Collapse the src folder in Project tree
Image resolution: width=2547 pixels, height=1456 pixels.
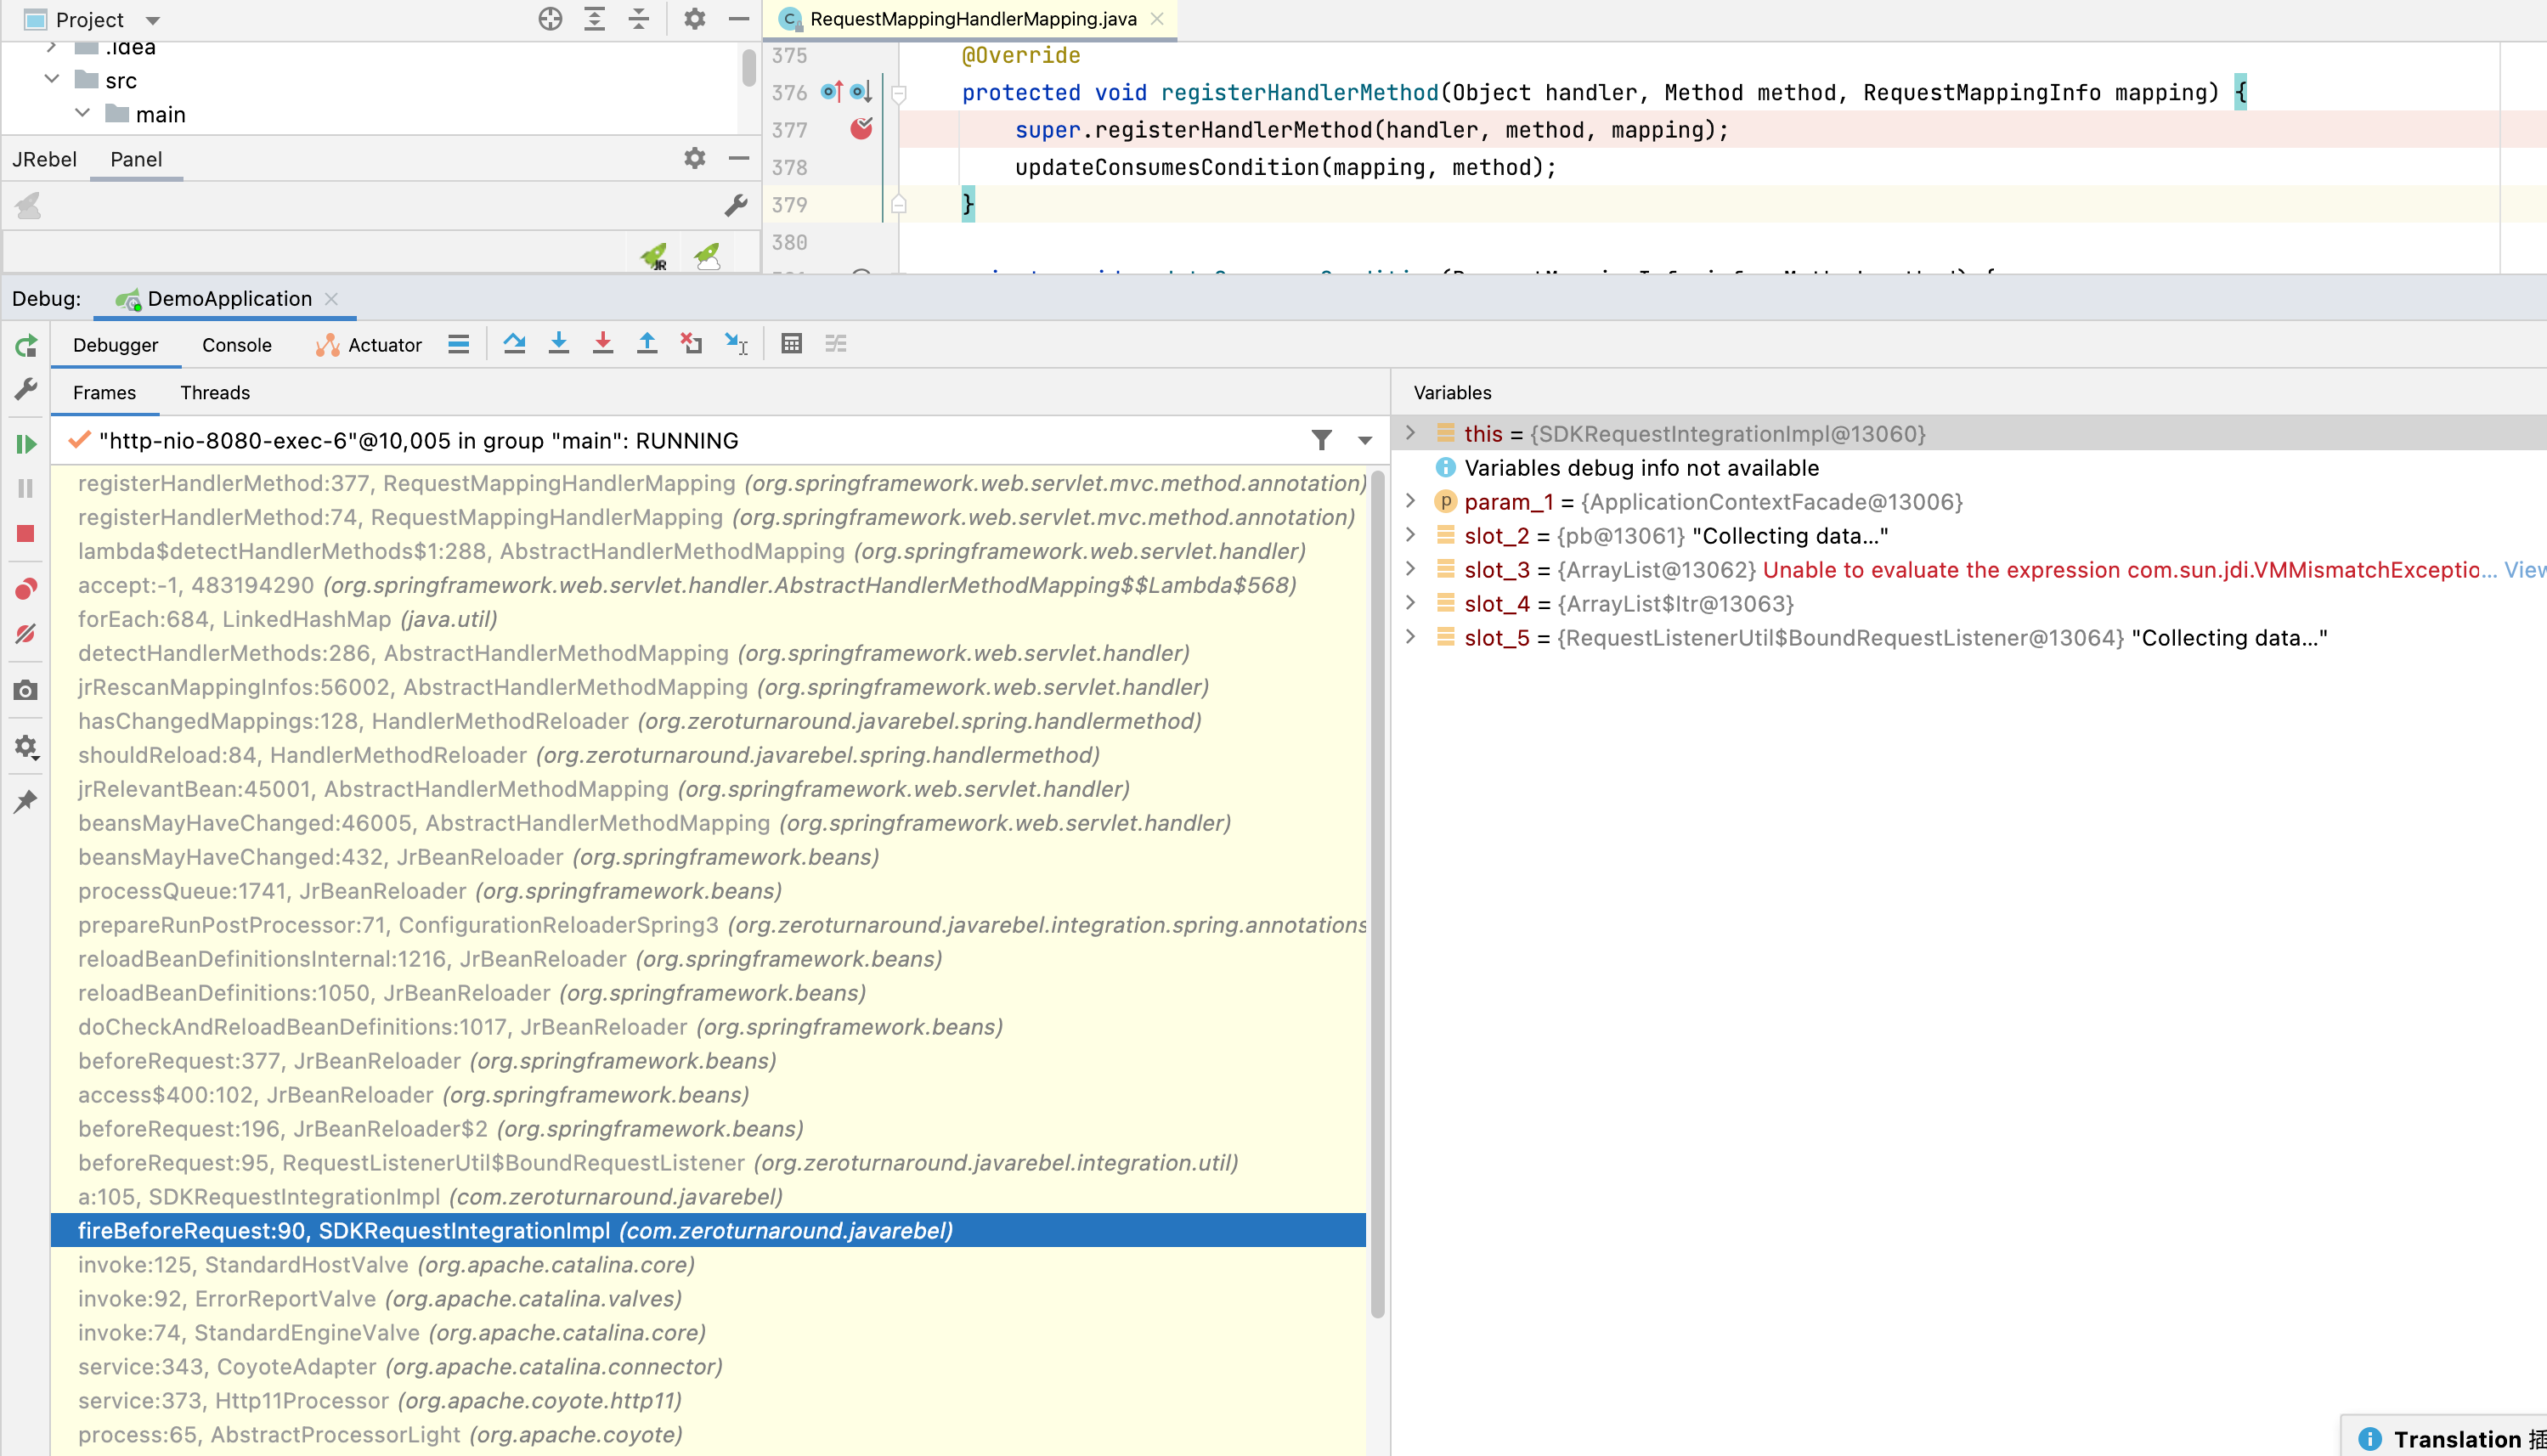coord(52,80)
